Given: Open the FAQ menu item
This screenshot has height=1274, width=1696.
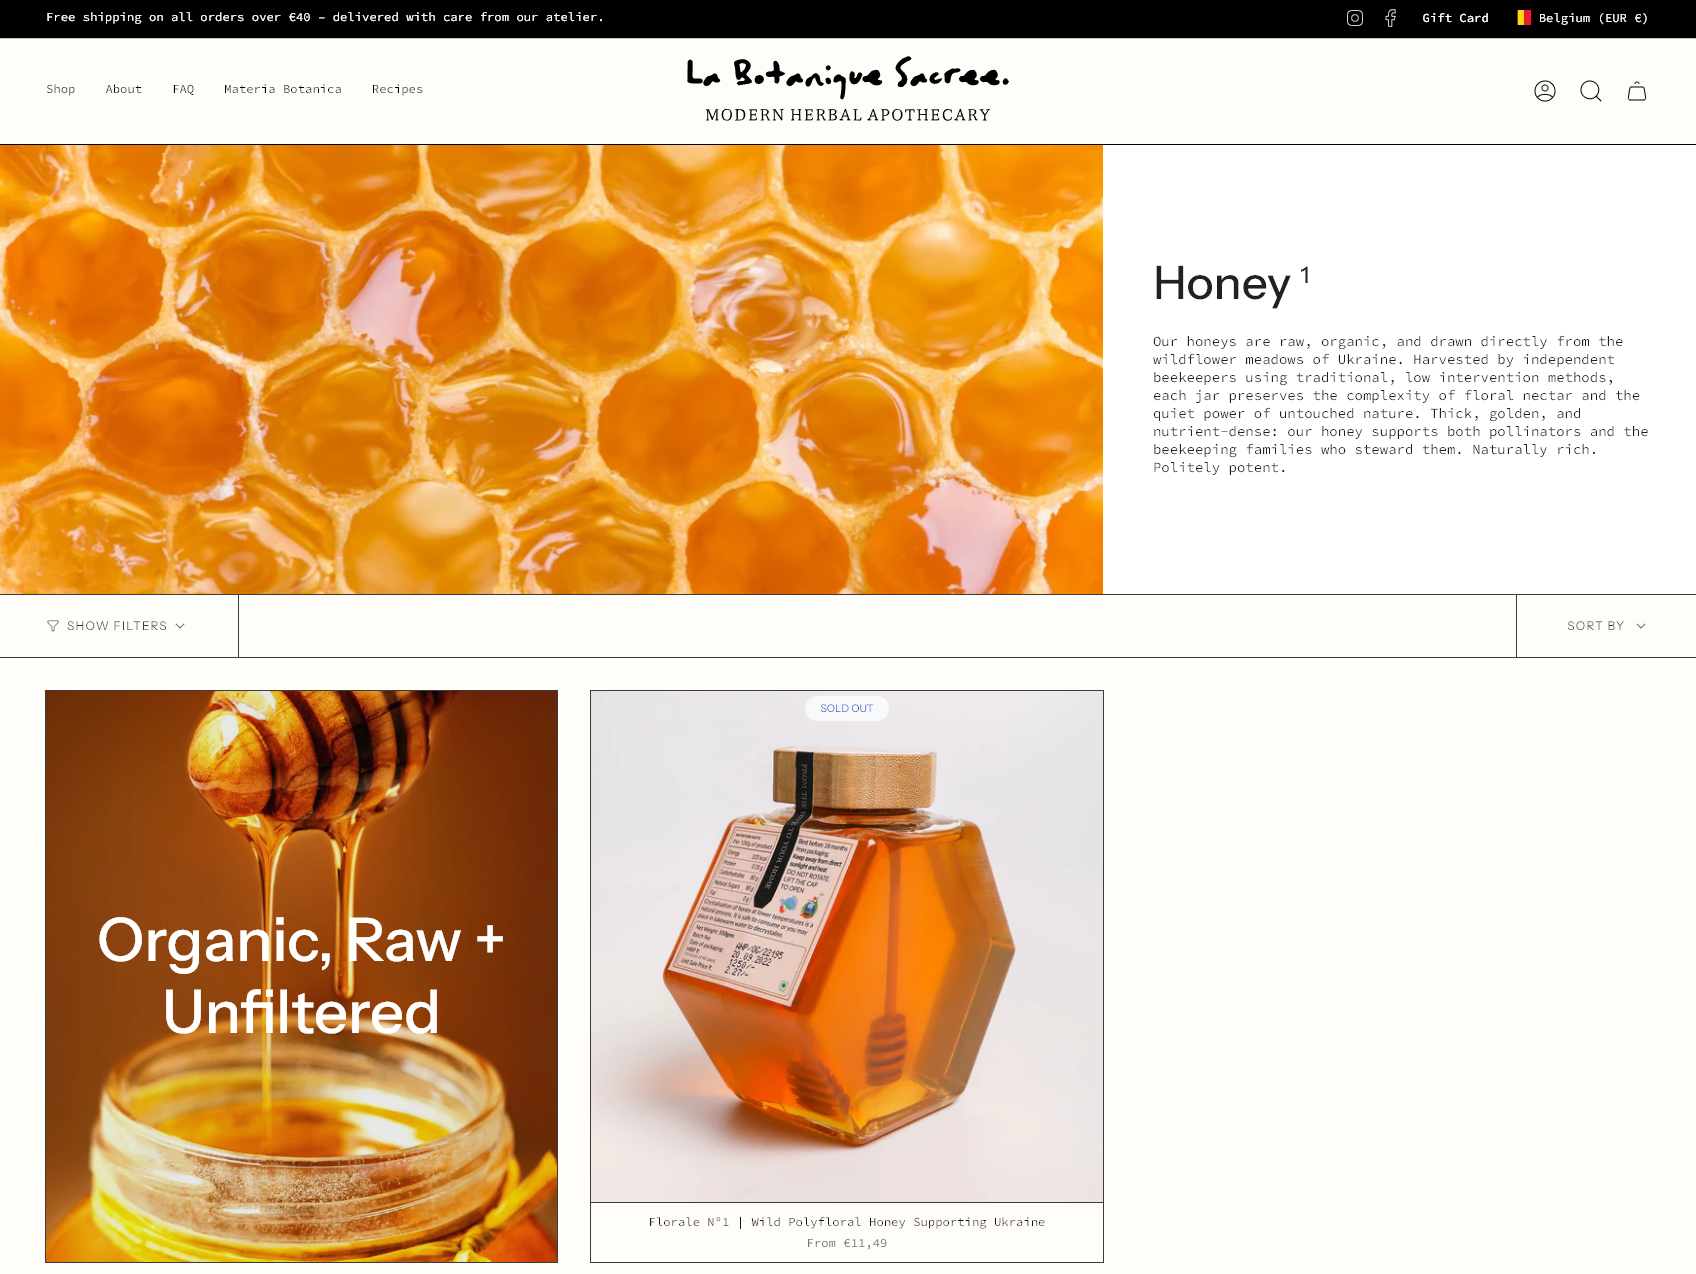Looking at the screenshot, I should (x=183, y=89).
